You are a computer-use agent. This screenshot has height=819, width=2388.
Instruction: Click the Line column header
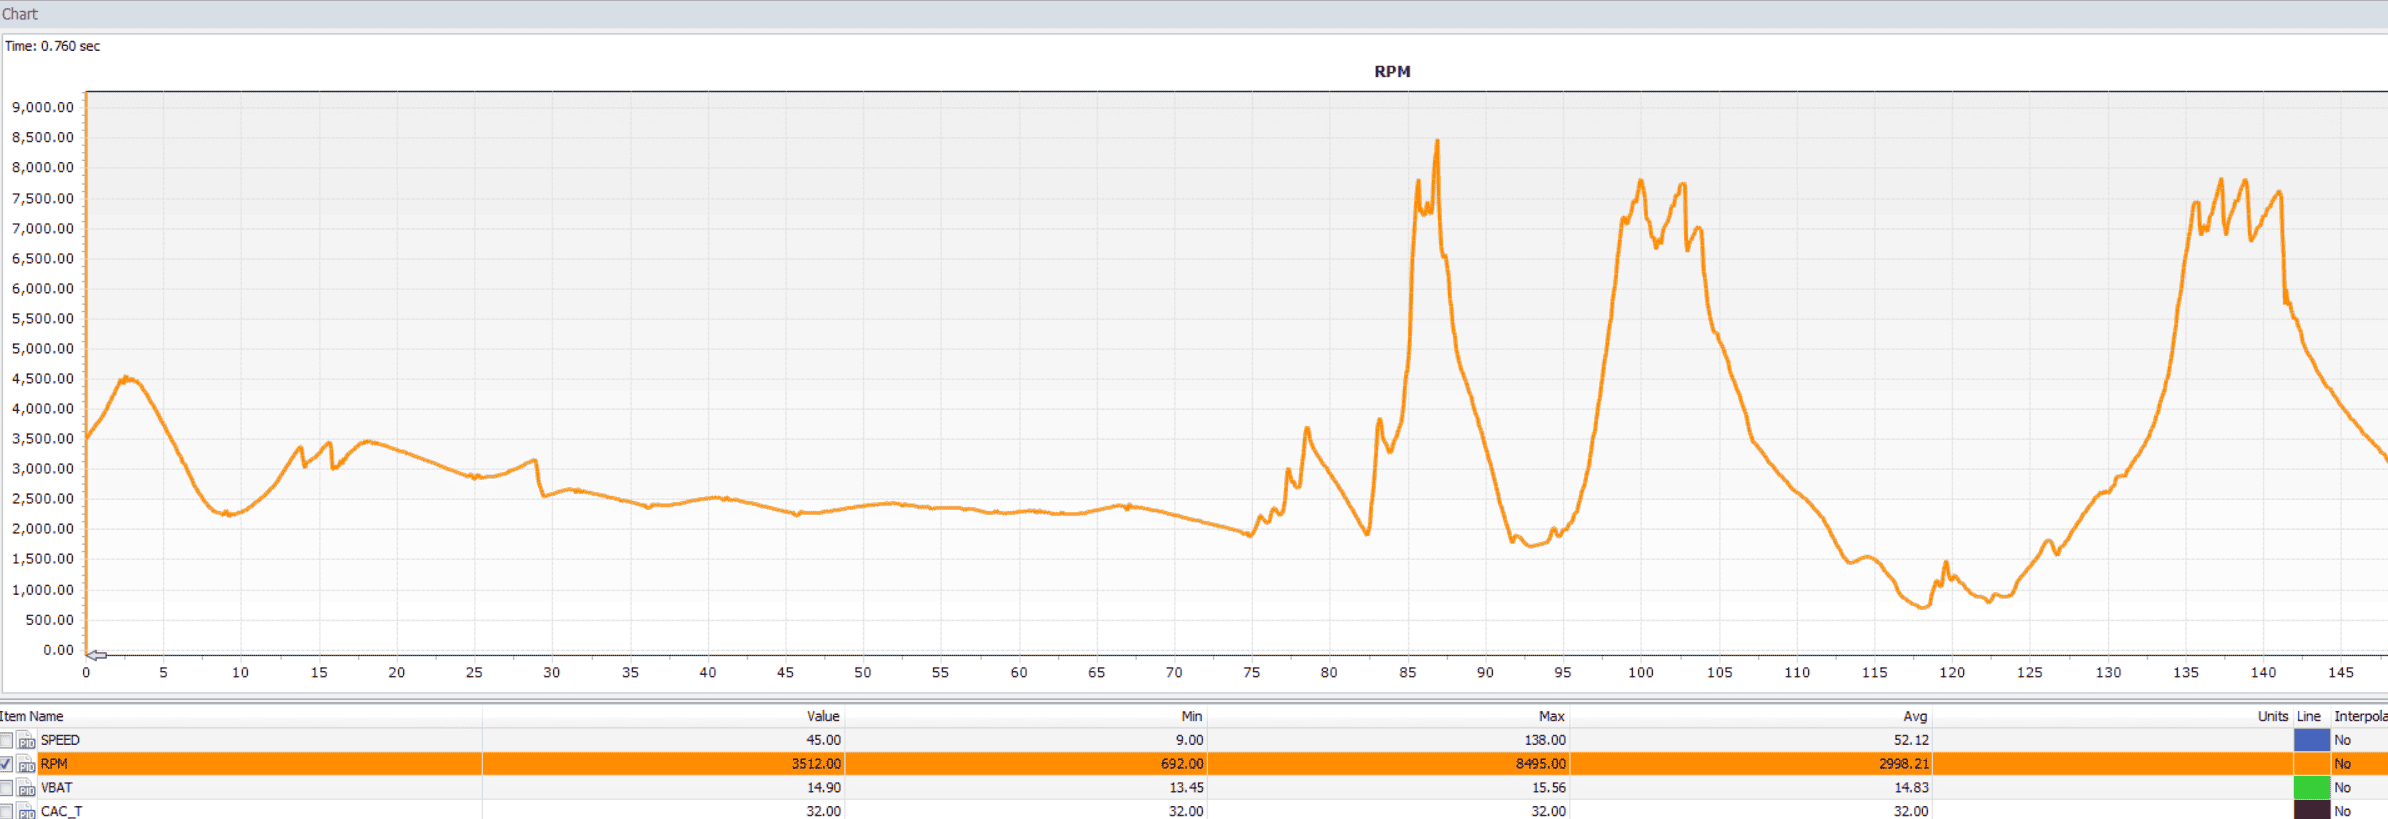tap(2311, 716)
